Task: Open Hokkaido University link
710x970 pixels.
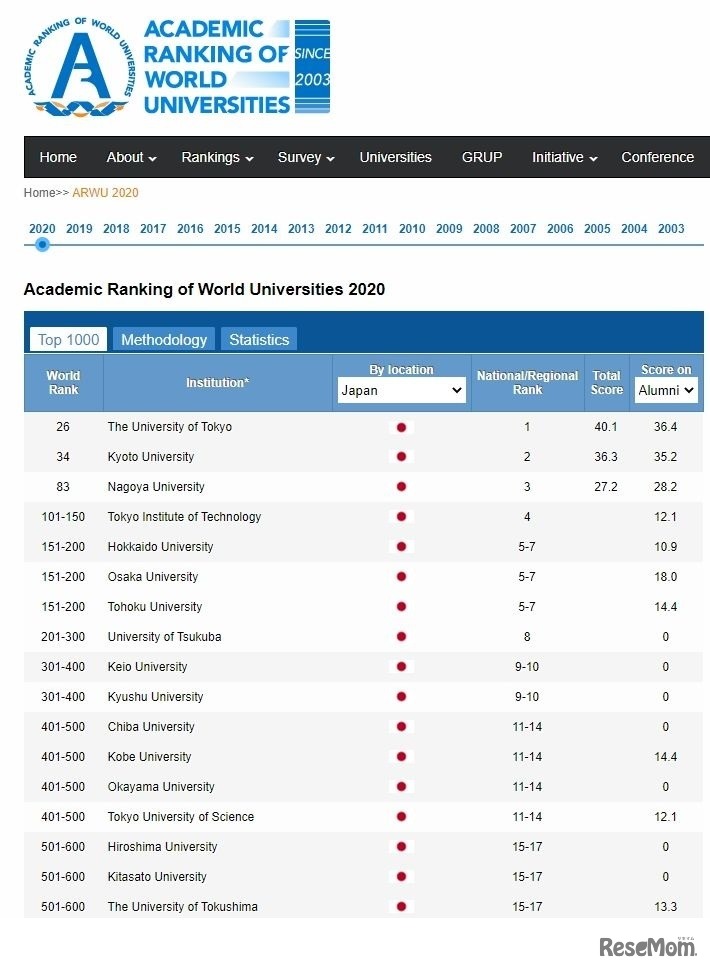Action: (x=160, y=547)
